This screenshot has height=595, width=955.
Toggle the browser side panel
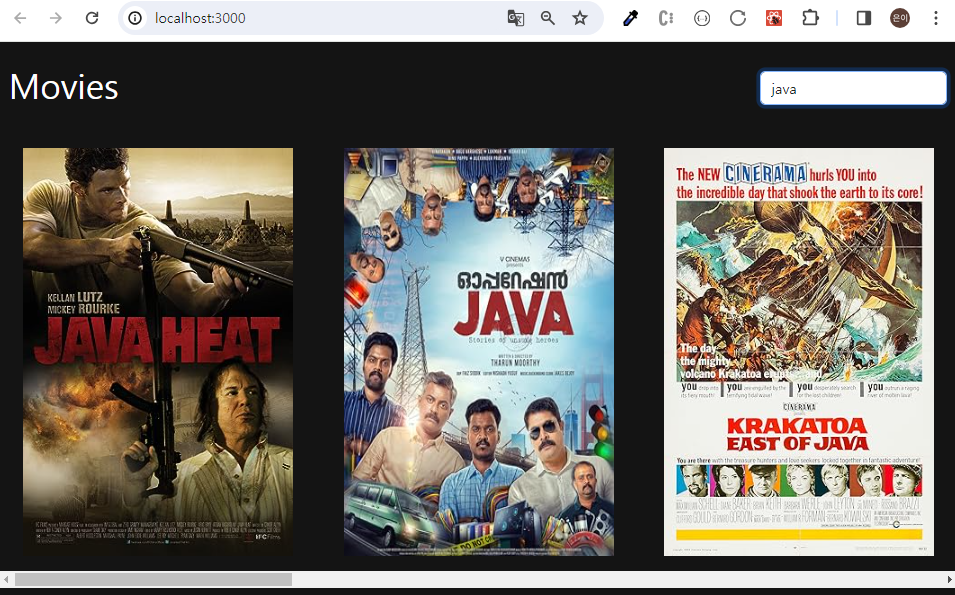click(x=864, y=18)
